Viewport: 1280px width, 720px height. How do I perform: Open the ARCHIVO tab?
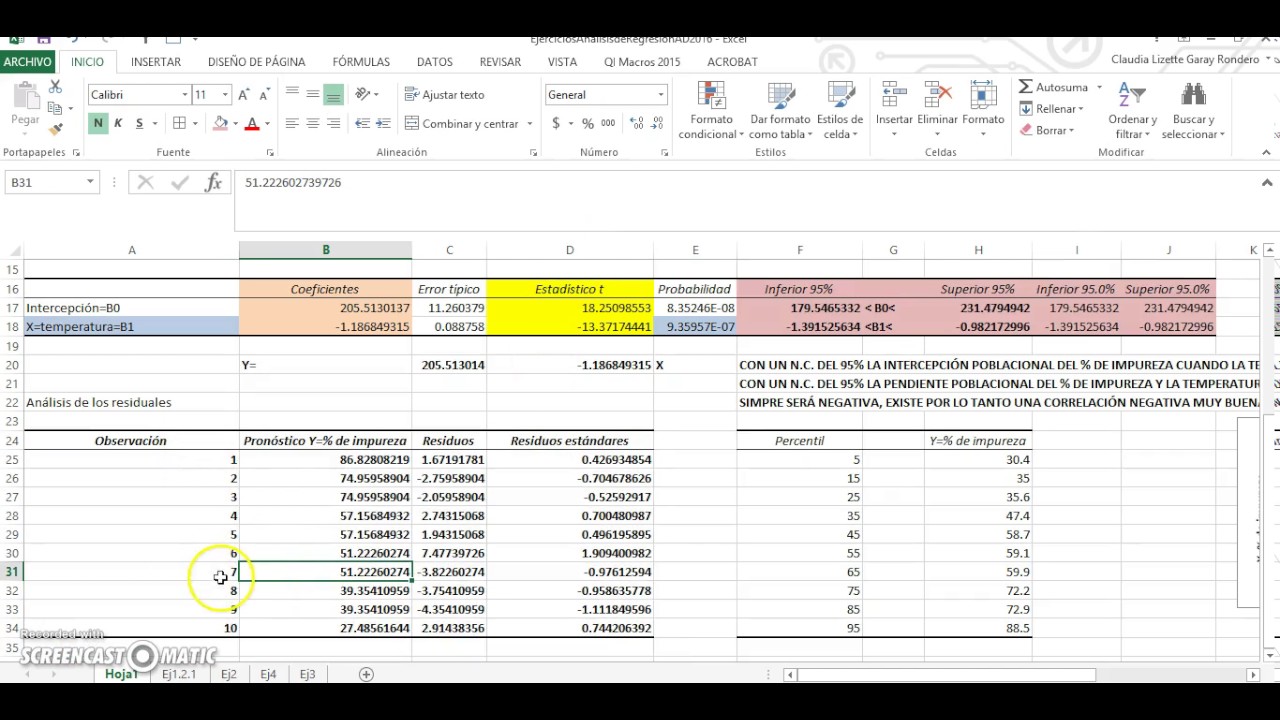click(27, 62)
